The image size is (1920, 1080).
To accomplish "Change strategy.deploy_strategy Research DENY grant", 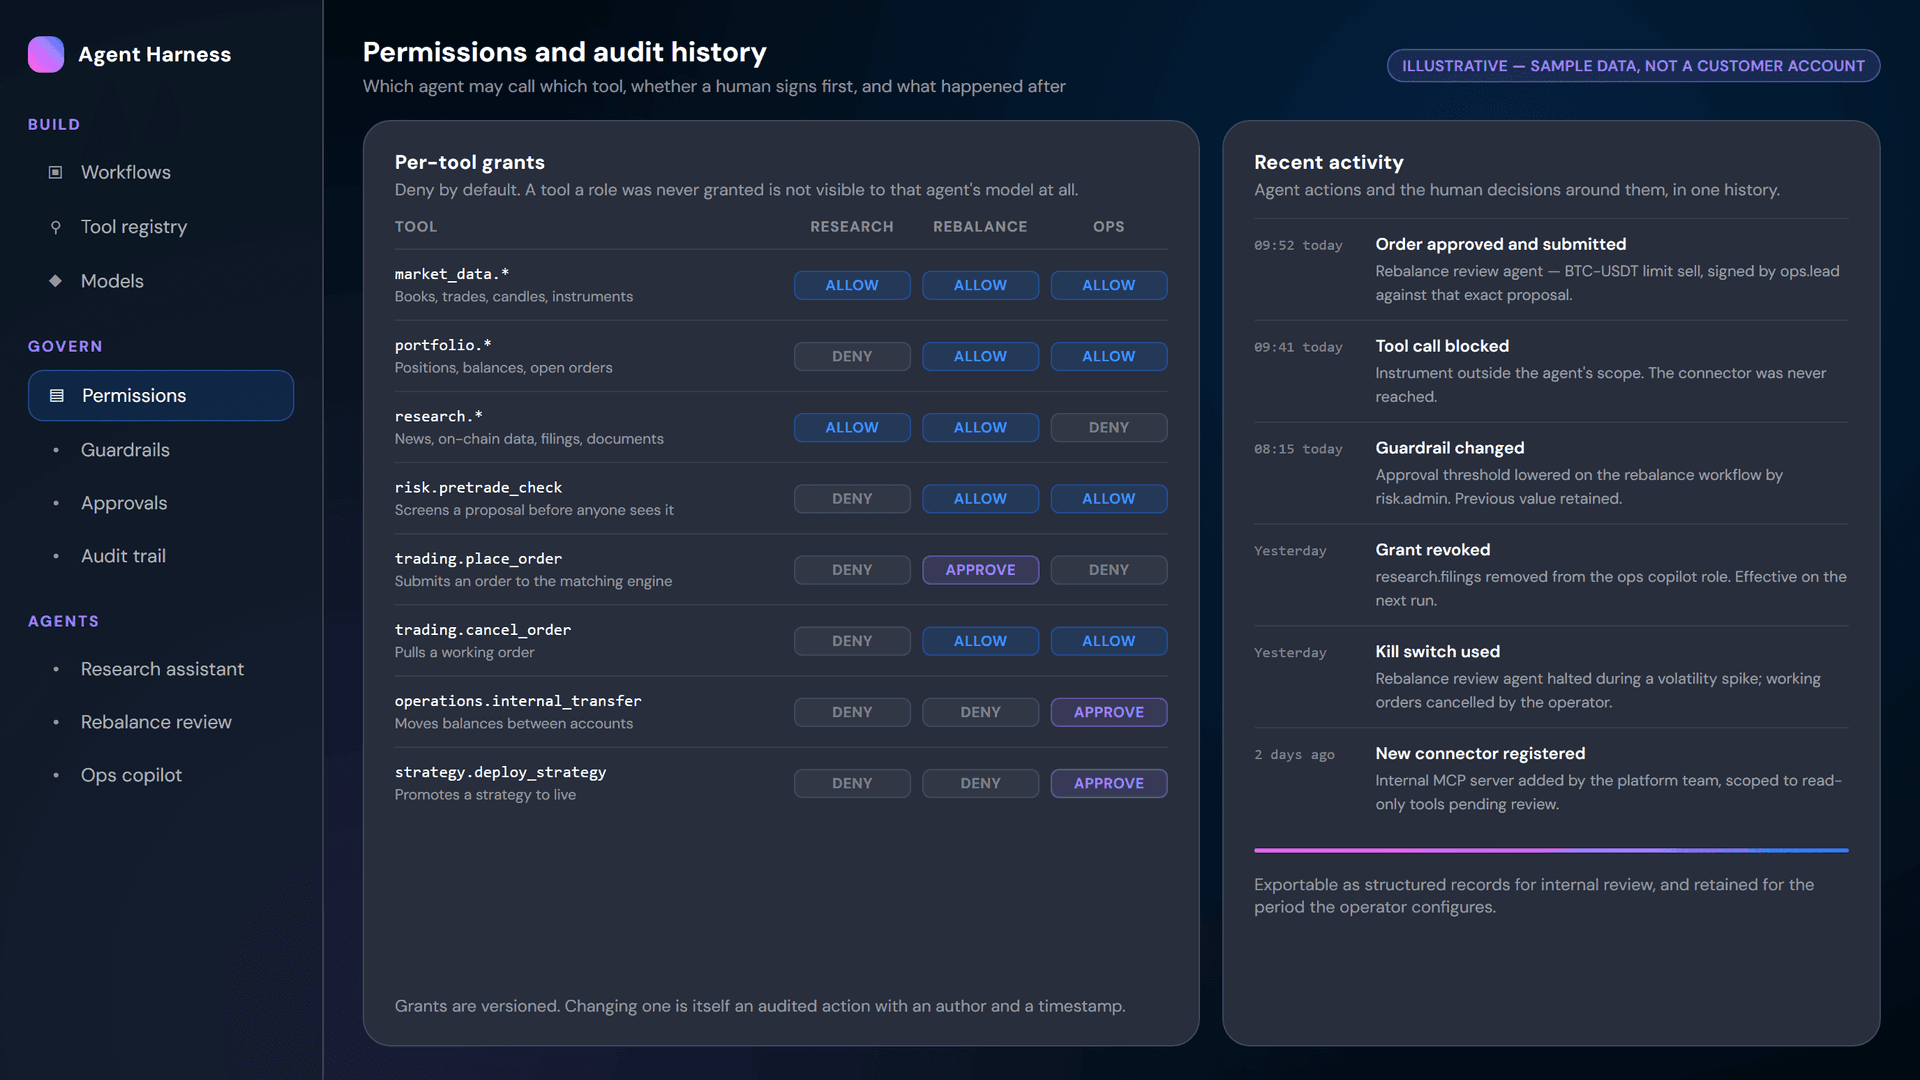I will [852, 784].
